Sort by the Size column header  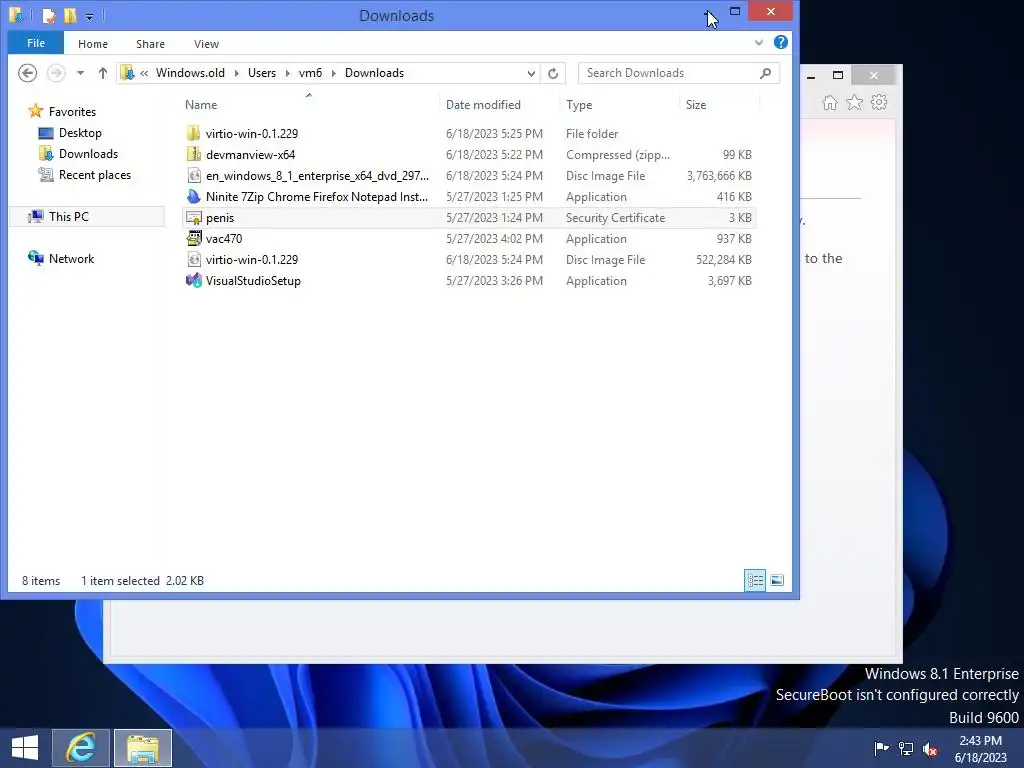click(x=696, y=104)
